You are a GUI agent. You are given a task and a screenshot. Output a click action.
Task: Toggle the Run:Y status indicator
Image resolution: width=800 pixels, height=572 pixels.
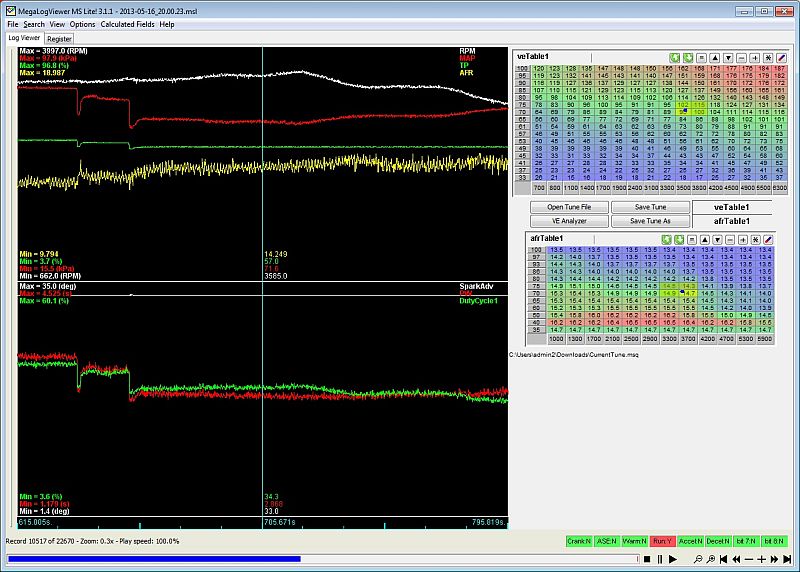[x=662, y=541]
